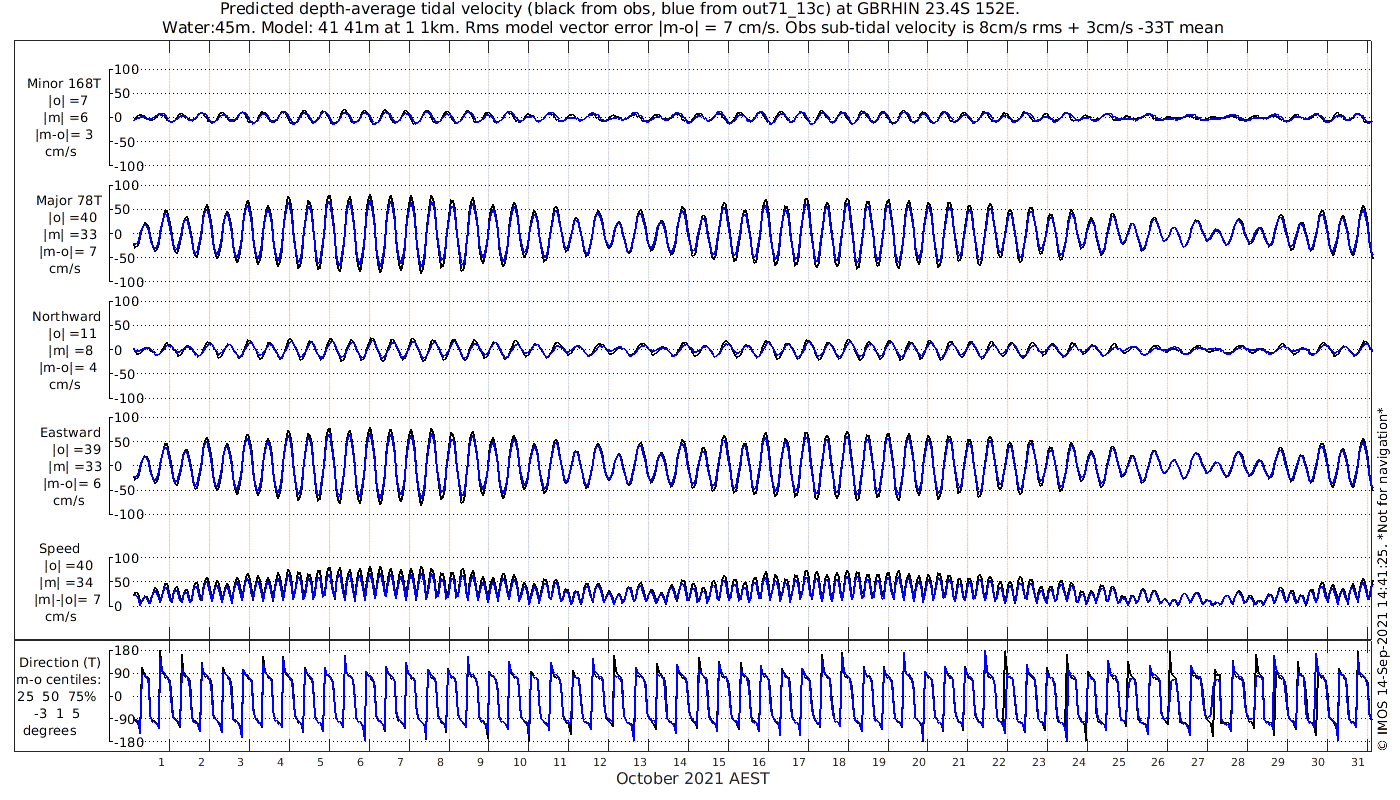Click day '25' on the date axis
This screenshot has width=1400, height=800.
tap(1118, 761)
